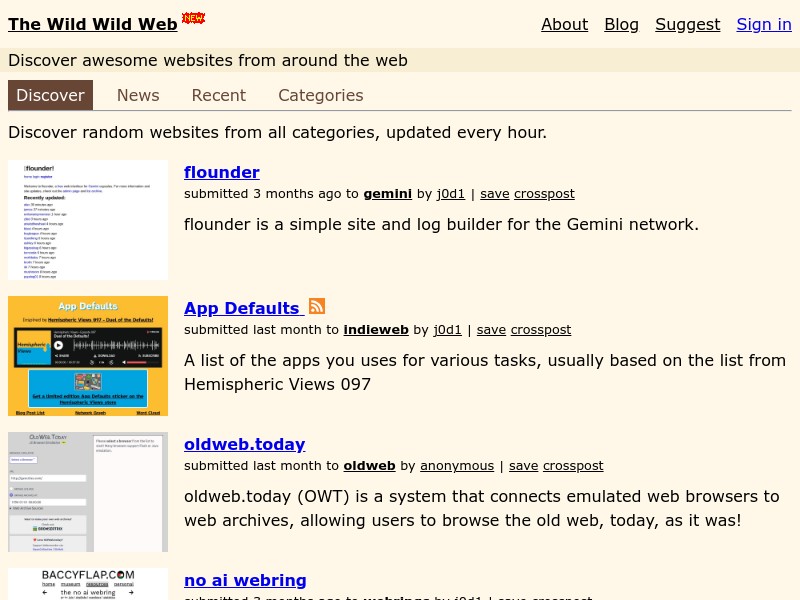Switch to the Recent tab
The height and width of the screenshot is (600, 800).
(x=219, y=95)
